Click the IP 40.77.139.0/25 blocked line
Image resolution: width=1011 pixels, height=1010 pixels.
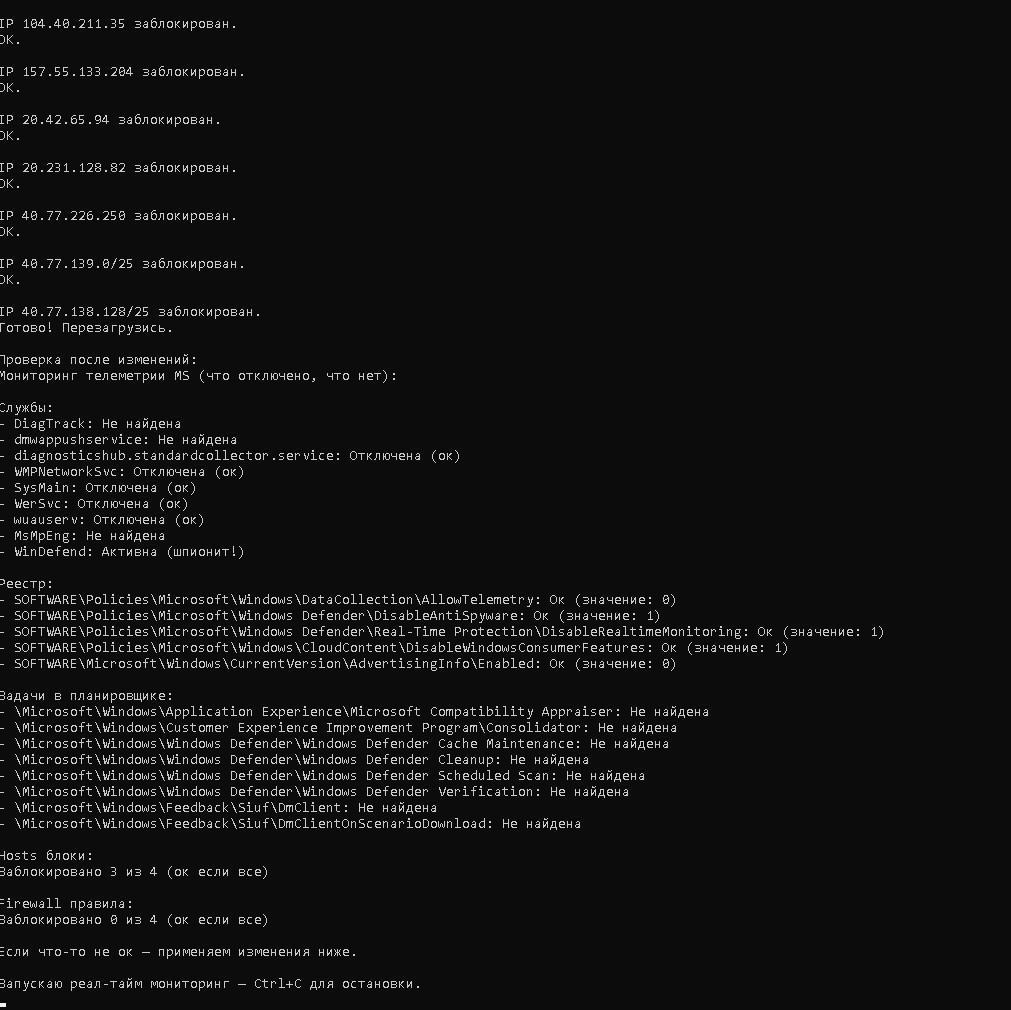coord(123,264)
